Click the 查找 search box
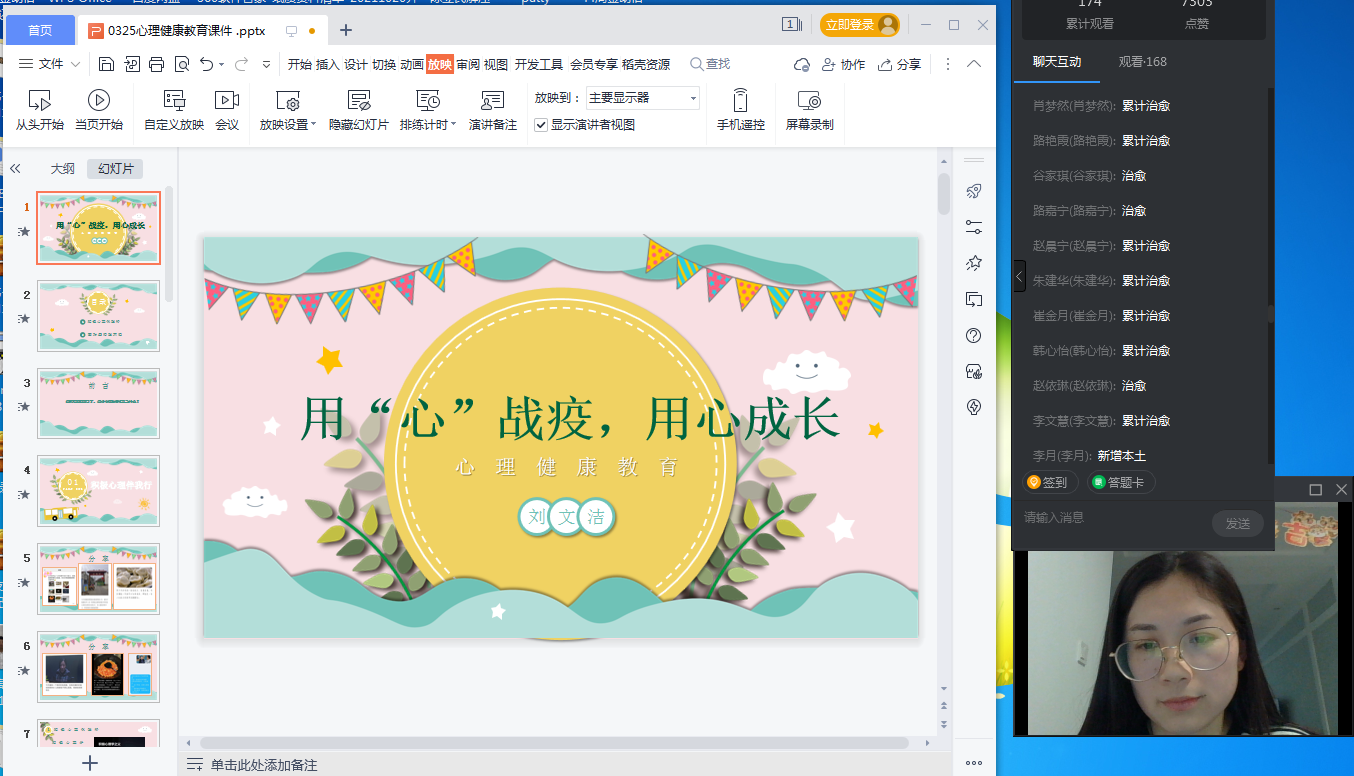The image size is (1354, 776). point(710,64)
